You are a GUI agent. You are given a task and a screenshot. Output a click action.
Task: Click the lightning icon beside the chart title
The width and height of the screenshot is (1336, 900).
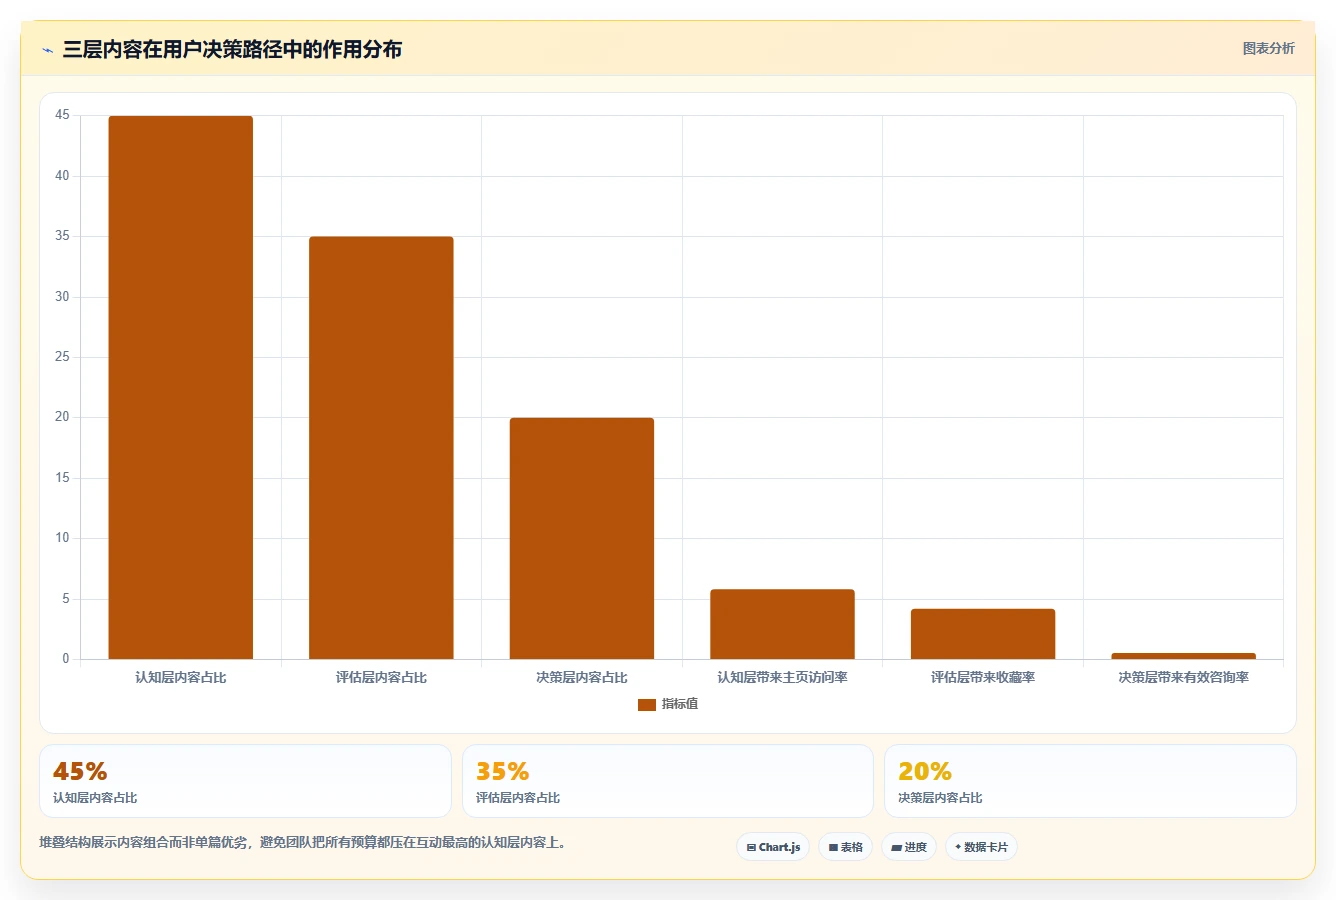tap(47, 50)
